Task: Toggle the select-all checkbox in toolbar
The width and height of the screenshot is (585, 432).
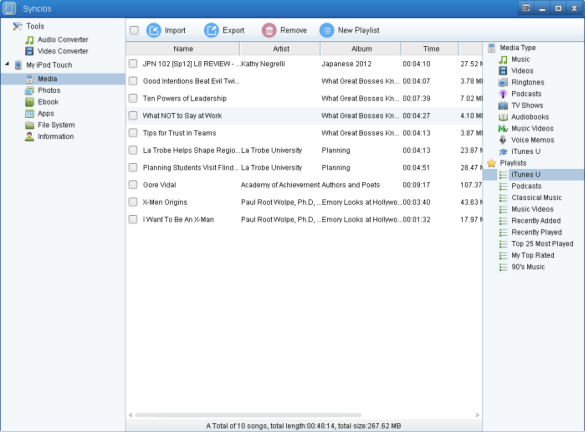Action: [134, 30]
